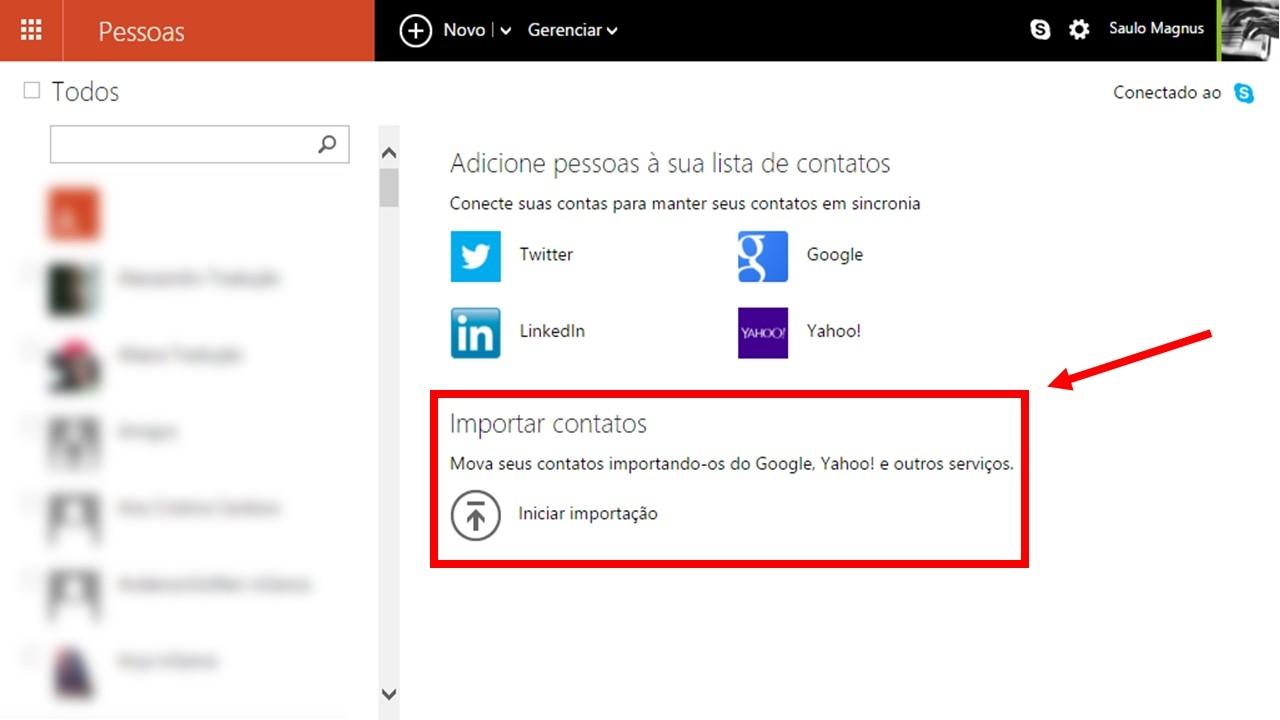Open the Skype icon in header
Screen dimensions: 1280x720
(1040, 30)
